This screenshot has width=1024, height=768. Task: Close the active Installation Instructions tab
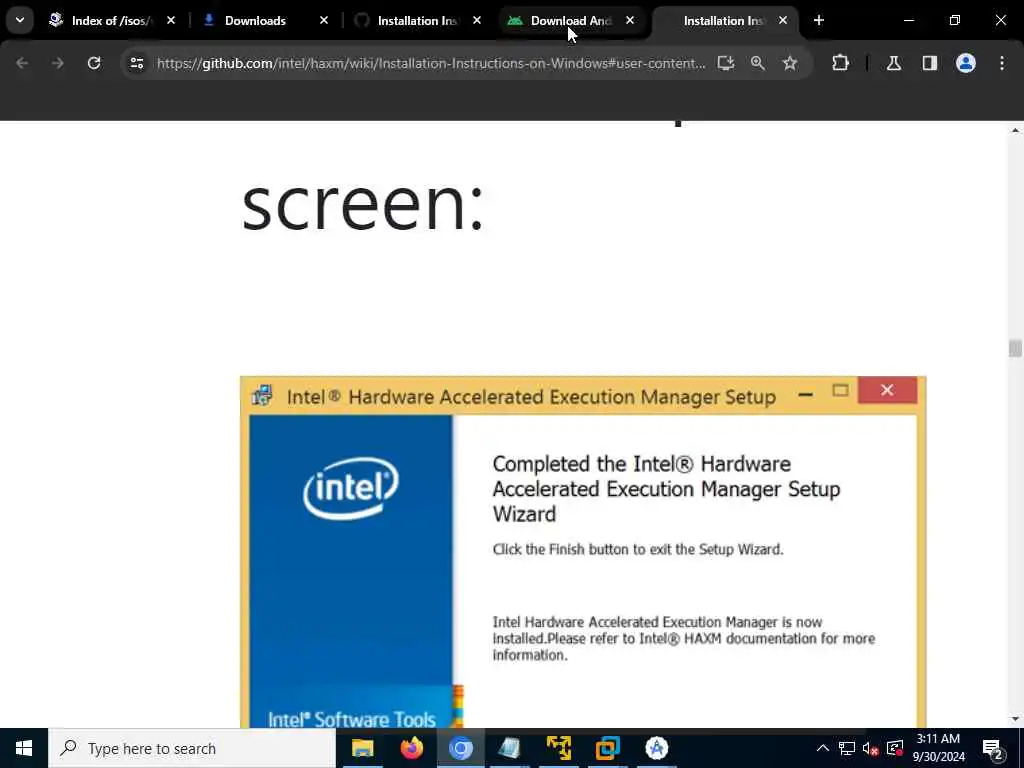[x=782, y=20]
